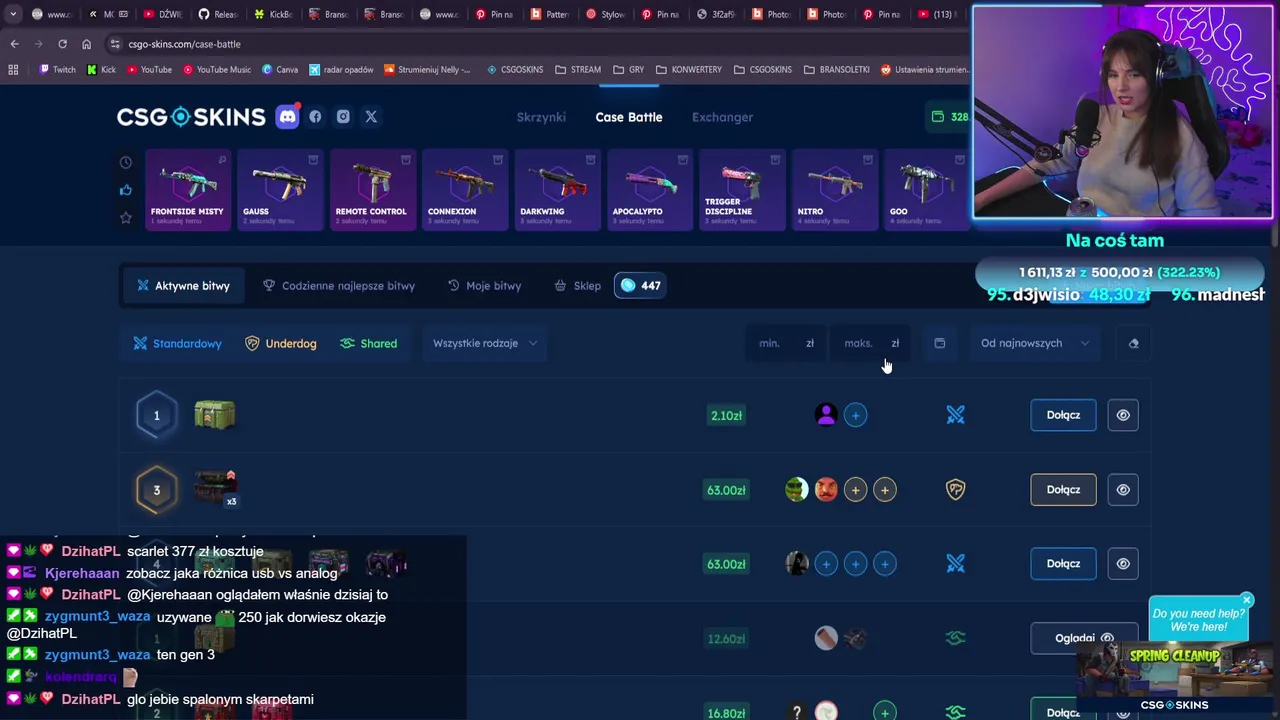1280x720 pixels.
Task: Click Oglądaj on the 12.60zł battle
Action: tap(1083, 638)
